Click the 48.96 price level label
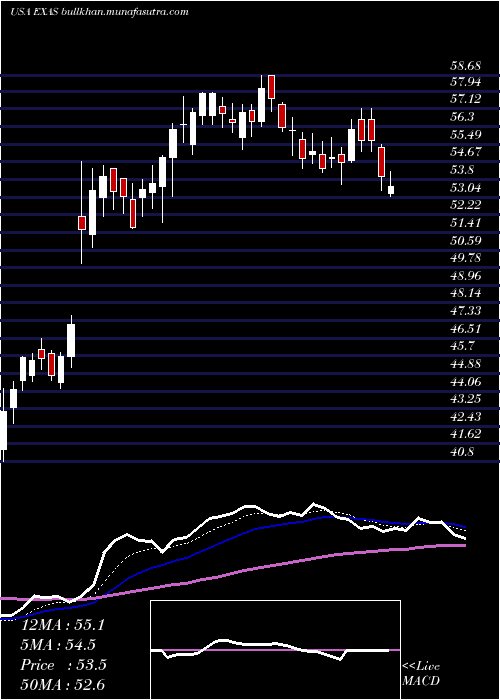500x700 pixels. click(465, 276)
